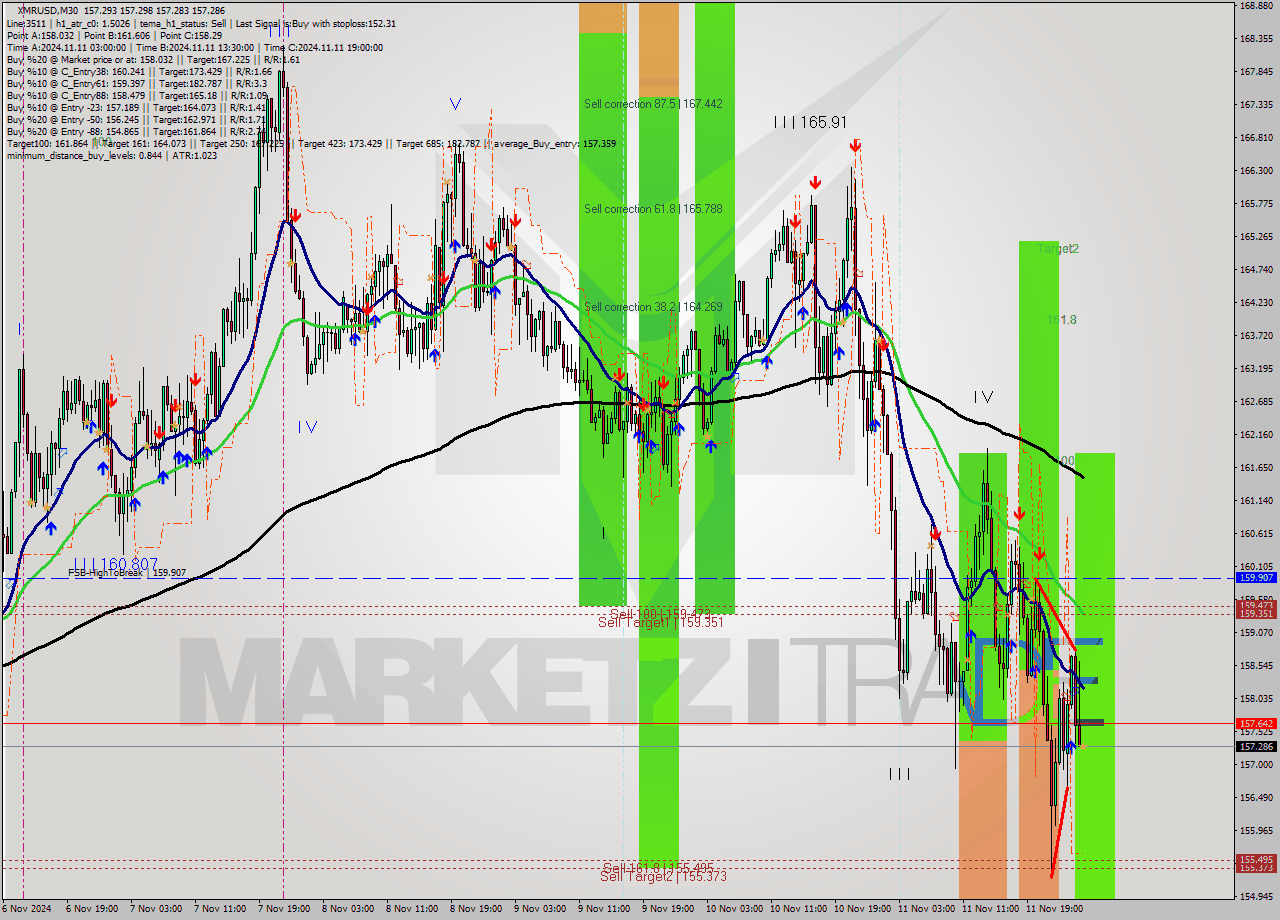
Task: Select the blue 'V' wave label
Action: pos(456,104)
